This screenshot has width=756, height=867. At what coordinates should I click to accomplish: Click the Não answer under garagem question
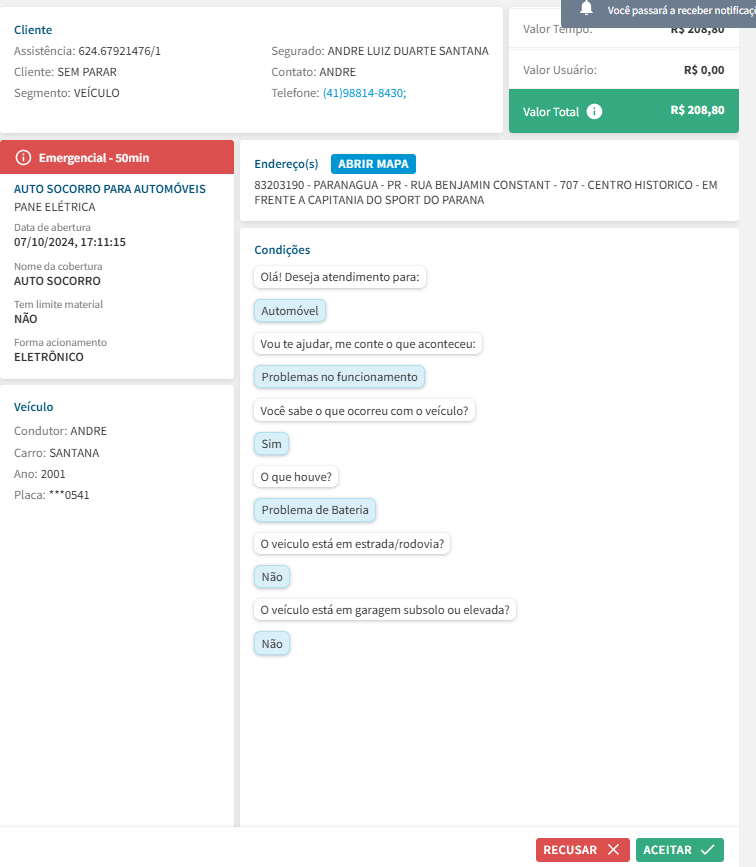(x=272, y=644)
